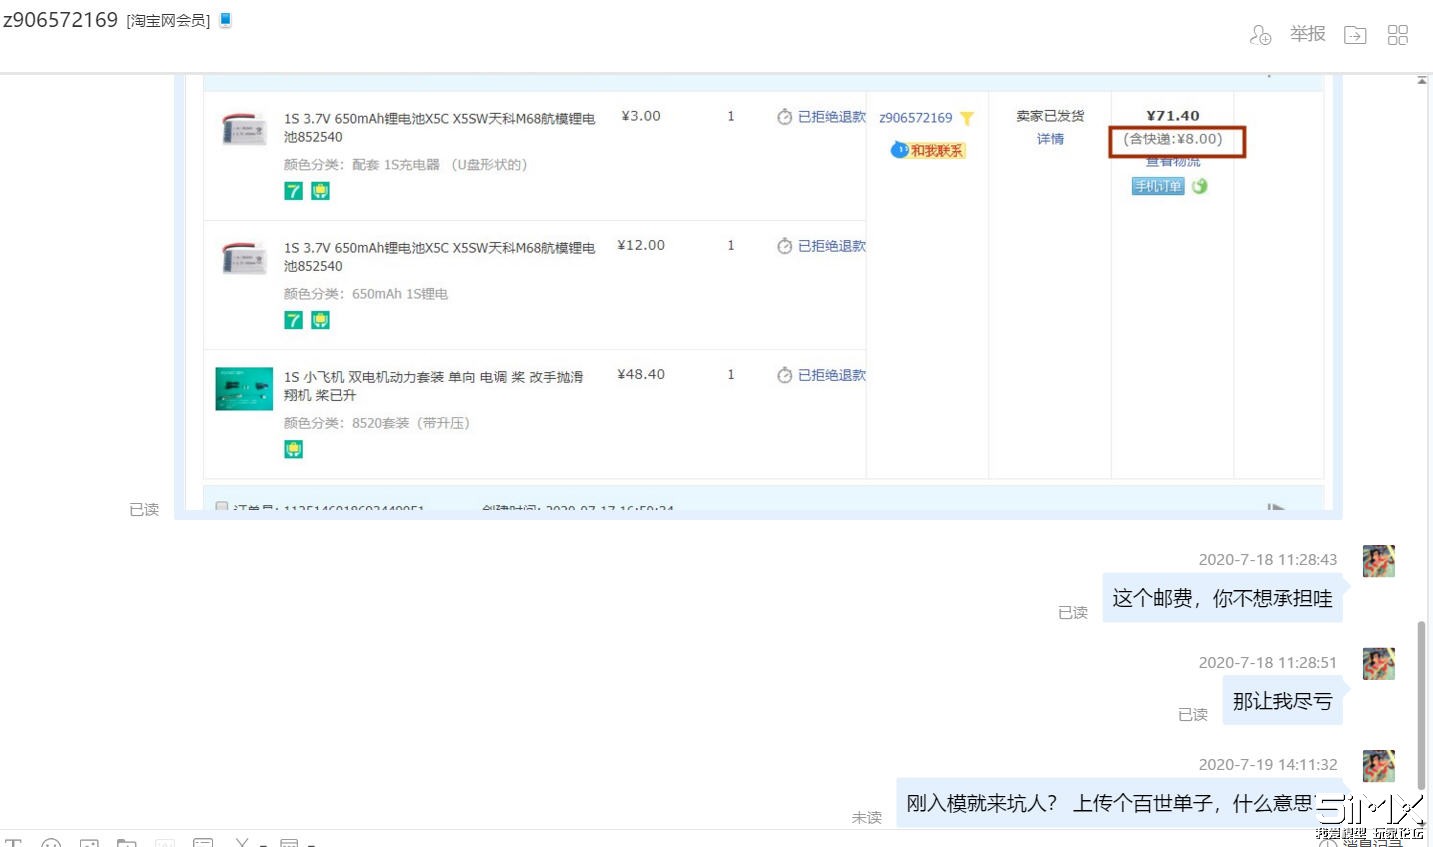Click the guarantee shield icon under the motor kit
This screenshot has height=847, width=1433.
(x=293, y=449)
